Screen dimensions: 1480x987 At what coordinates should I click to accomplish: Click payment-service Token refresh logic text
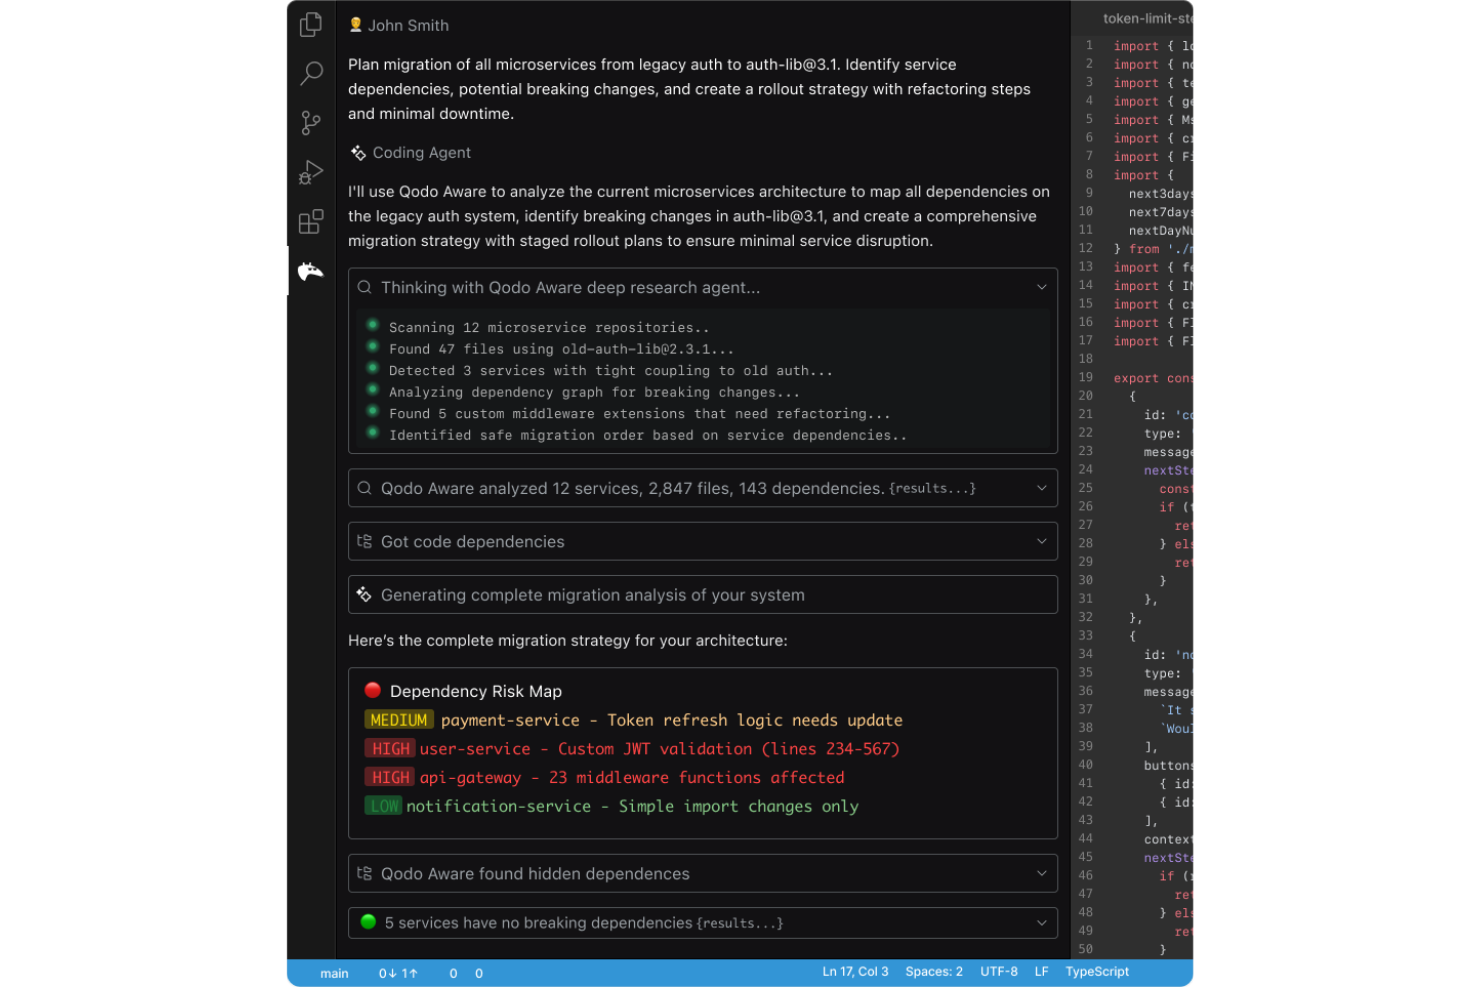672,720
